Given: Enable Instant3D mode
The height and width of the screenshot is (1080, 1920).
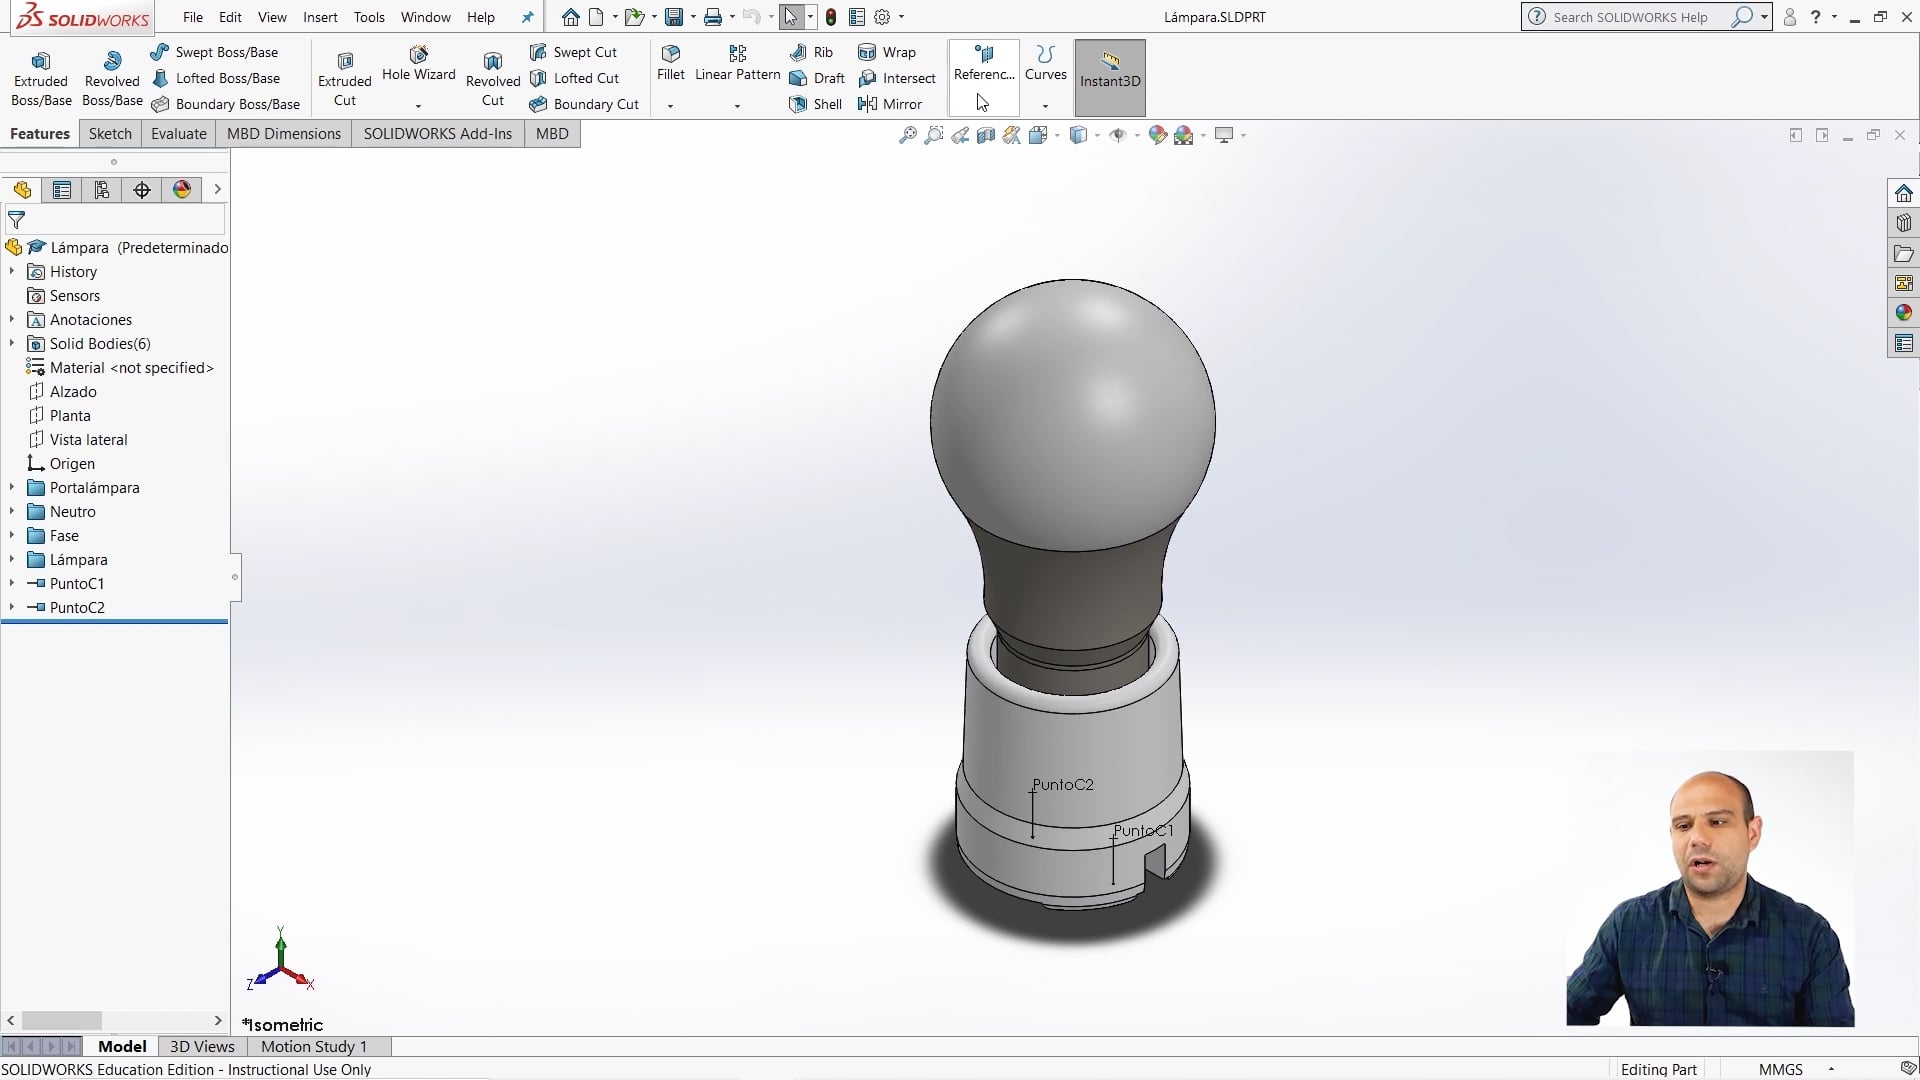Looking at the screenshot, I should click(1108, 75).
